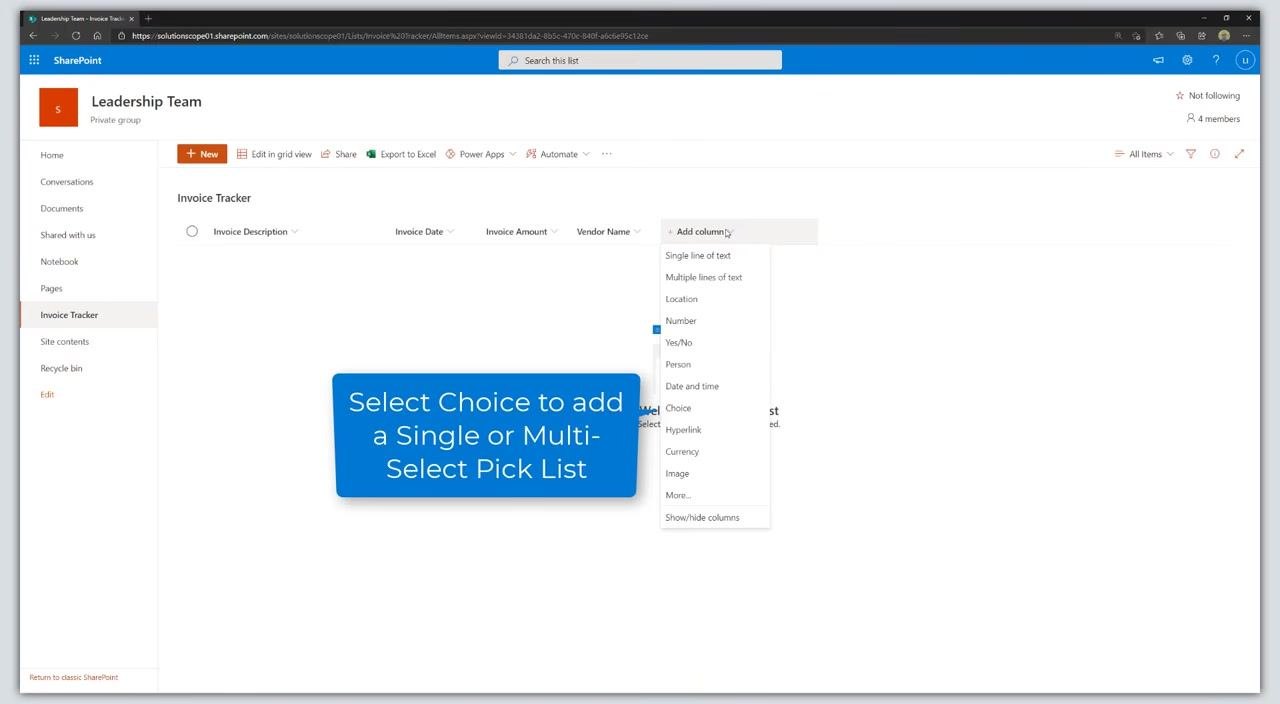Click the Add column header
Screen dimensions: 1280x704
[x=739, y=231]
